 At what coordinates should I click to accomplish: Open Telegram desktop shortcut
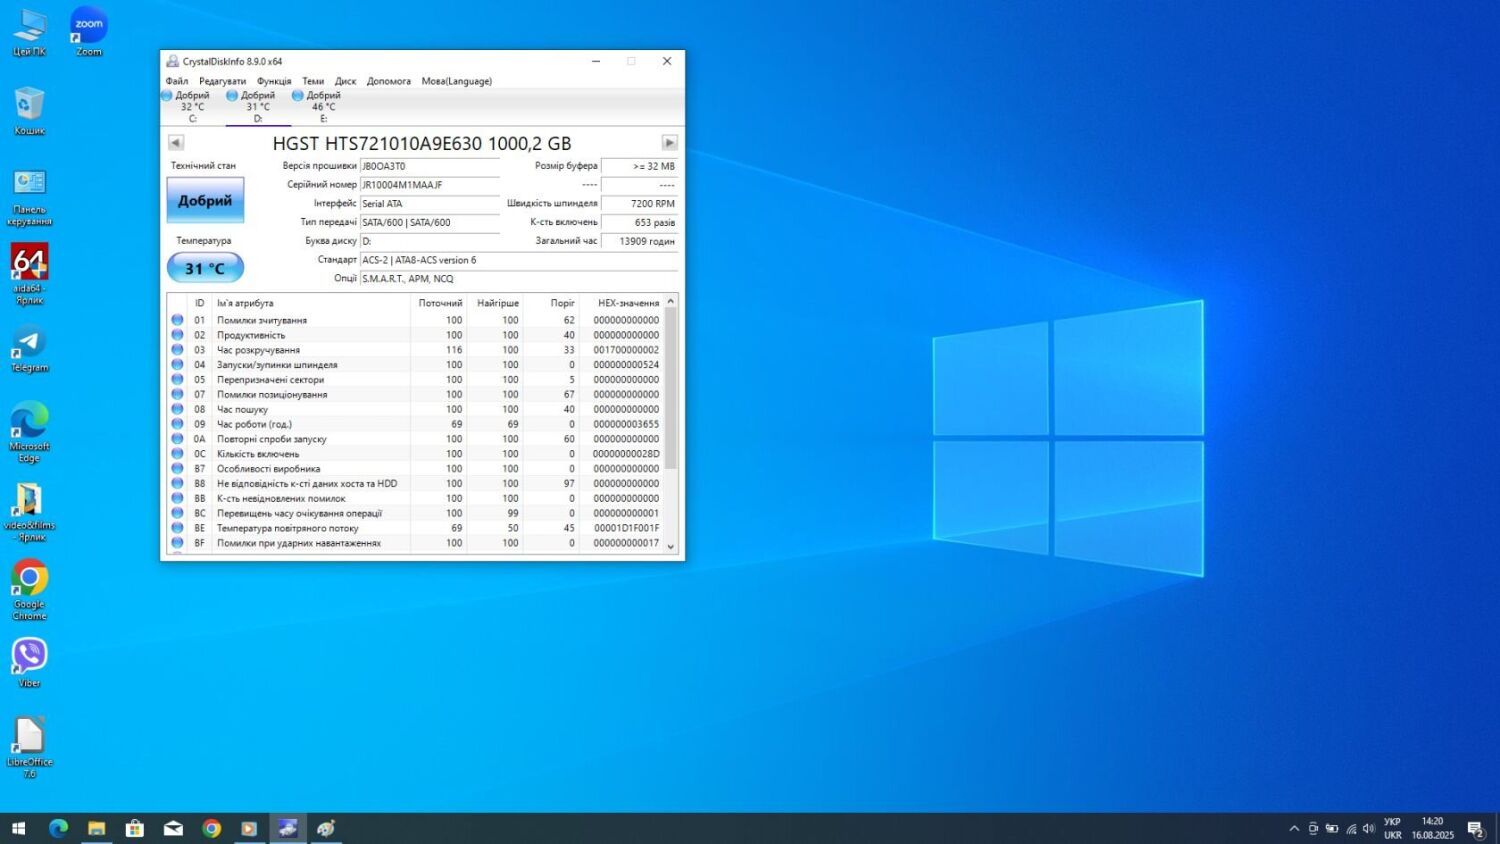click(29, 348)
